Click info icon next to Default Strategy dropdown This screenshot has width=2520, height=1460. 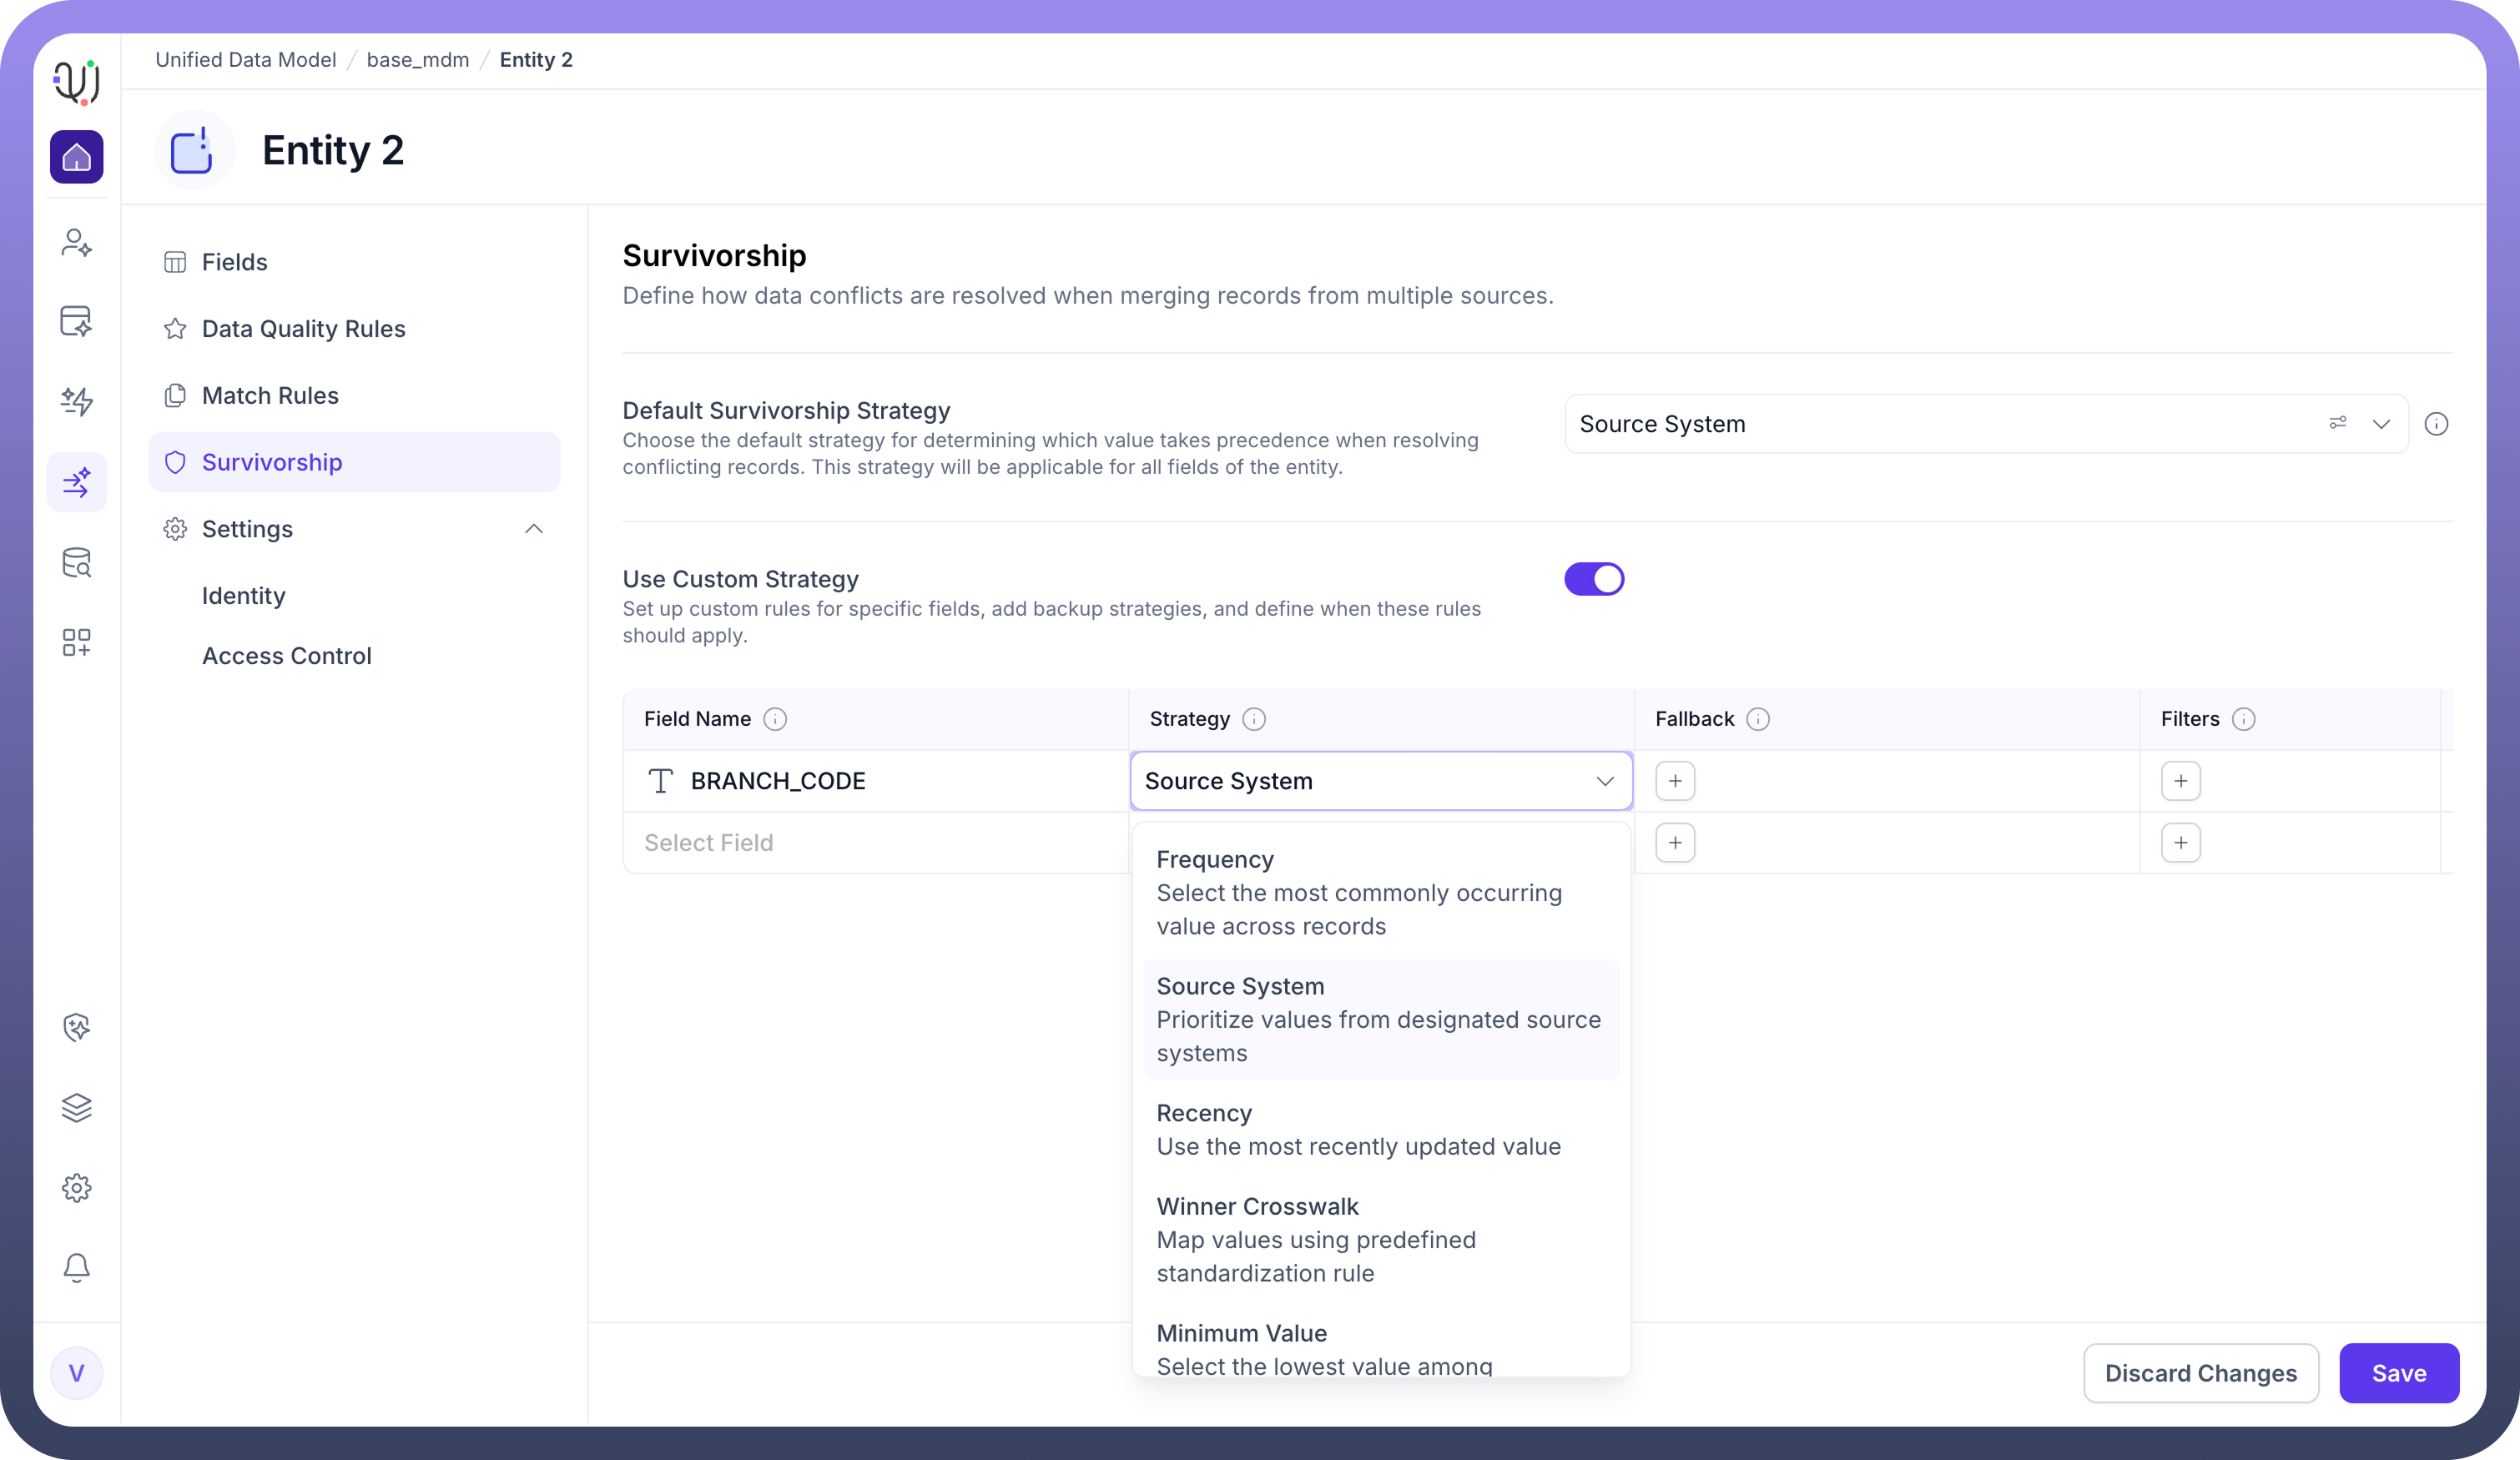2436,424
